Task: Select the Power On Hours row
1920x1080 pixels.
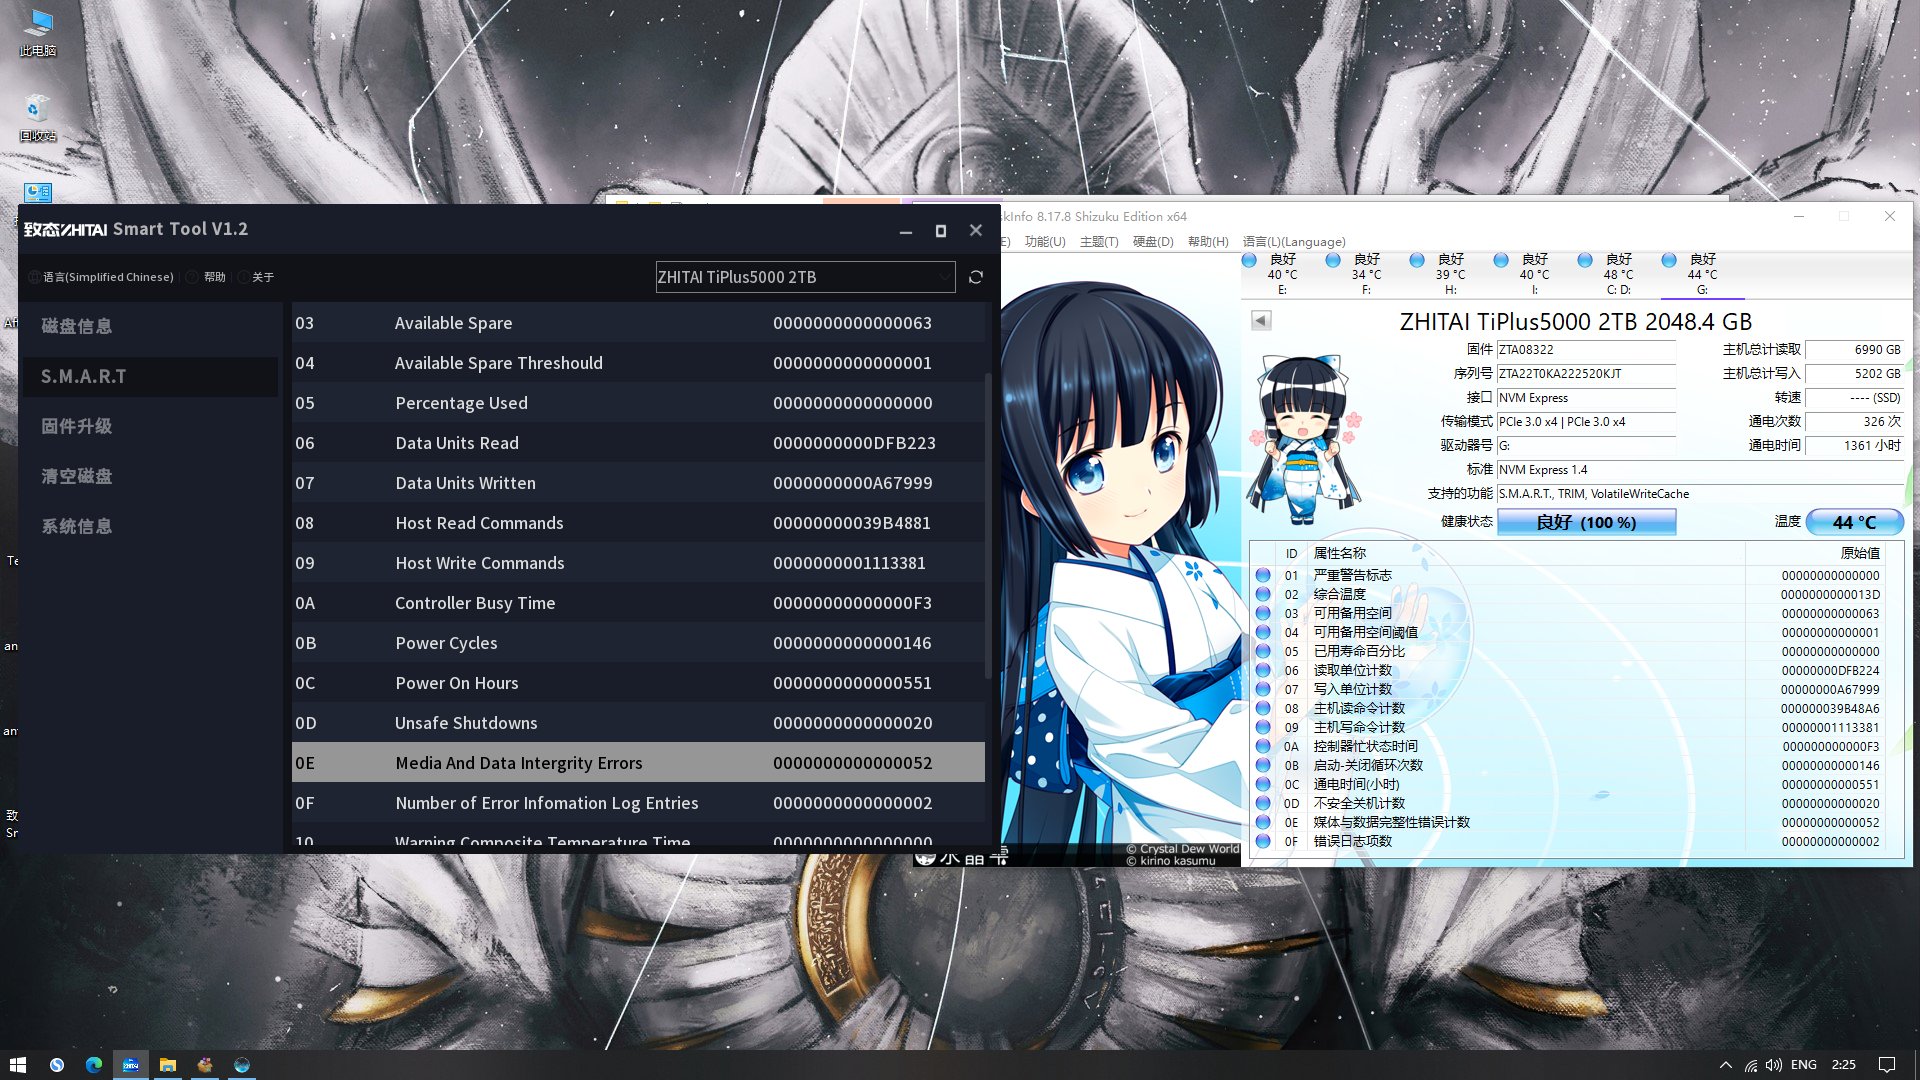Action: 638,683
